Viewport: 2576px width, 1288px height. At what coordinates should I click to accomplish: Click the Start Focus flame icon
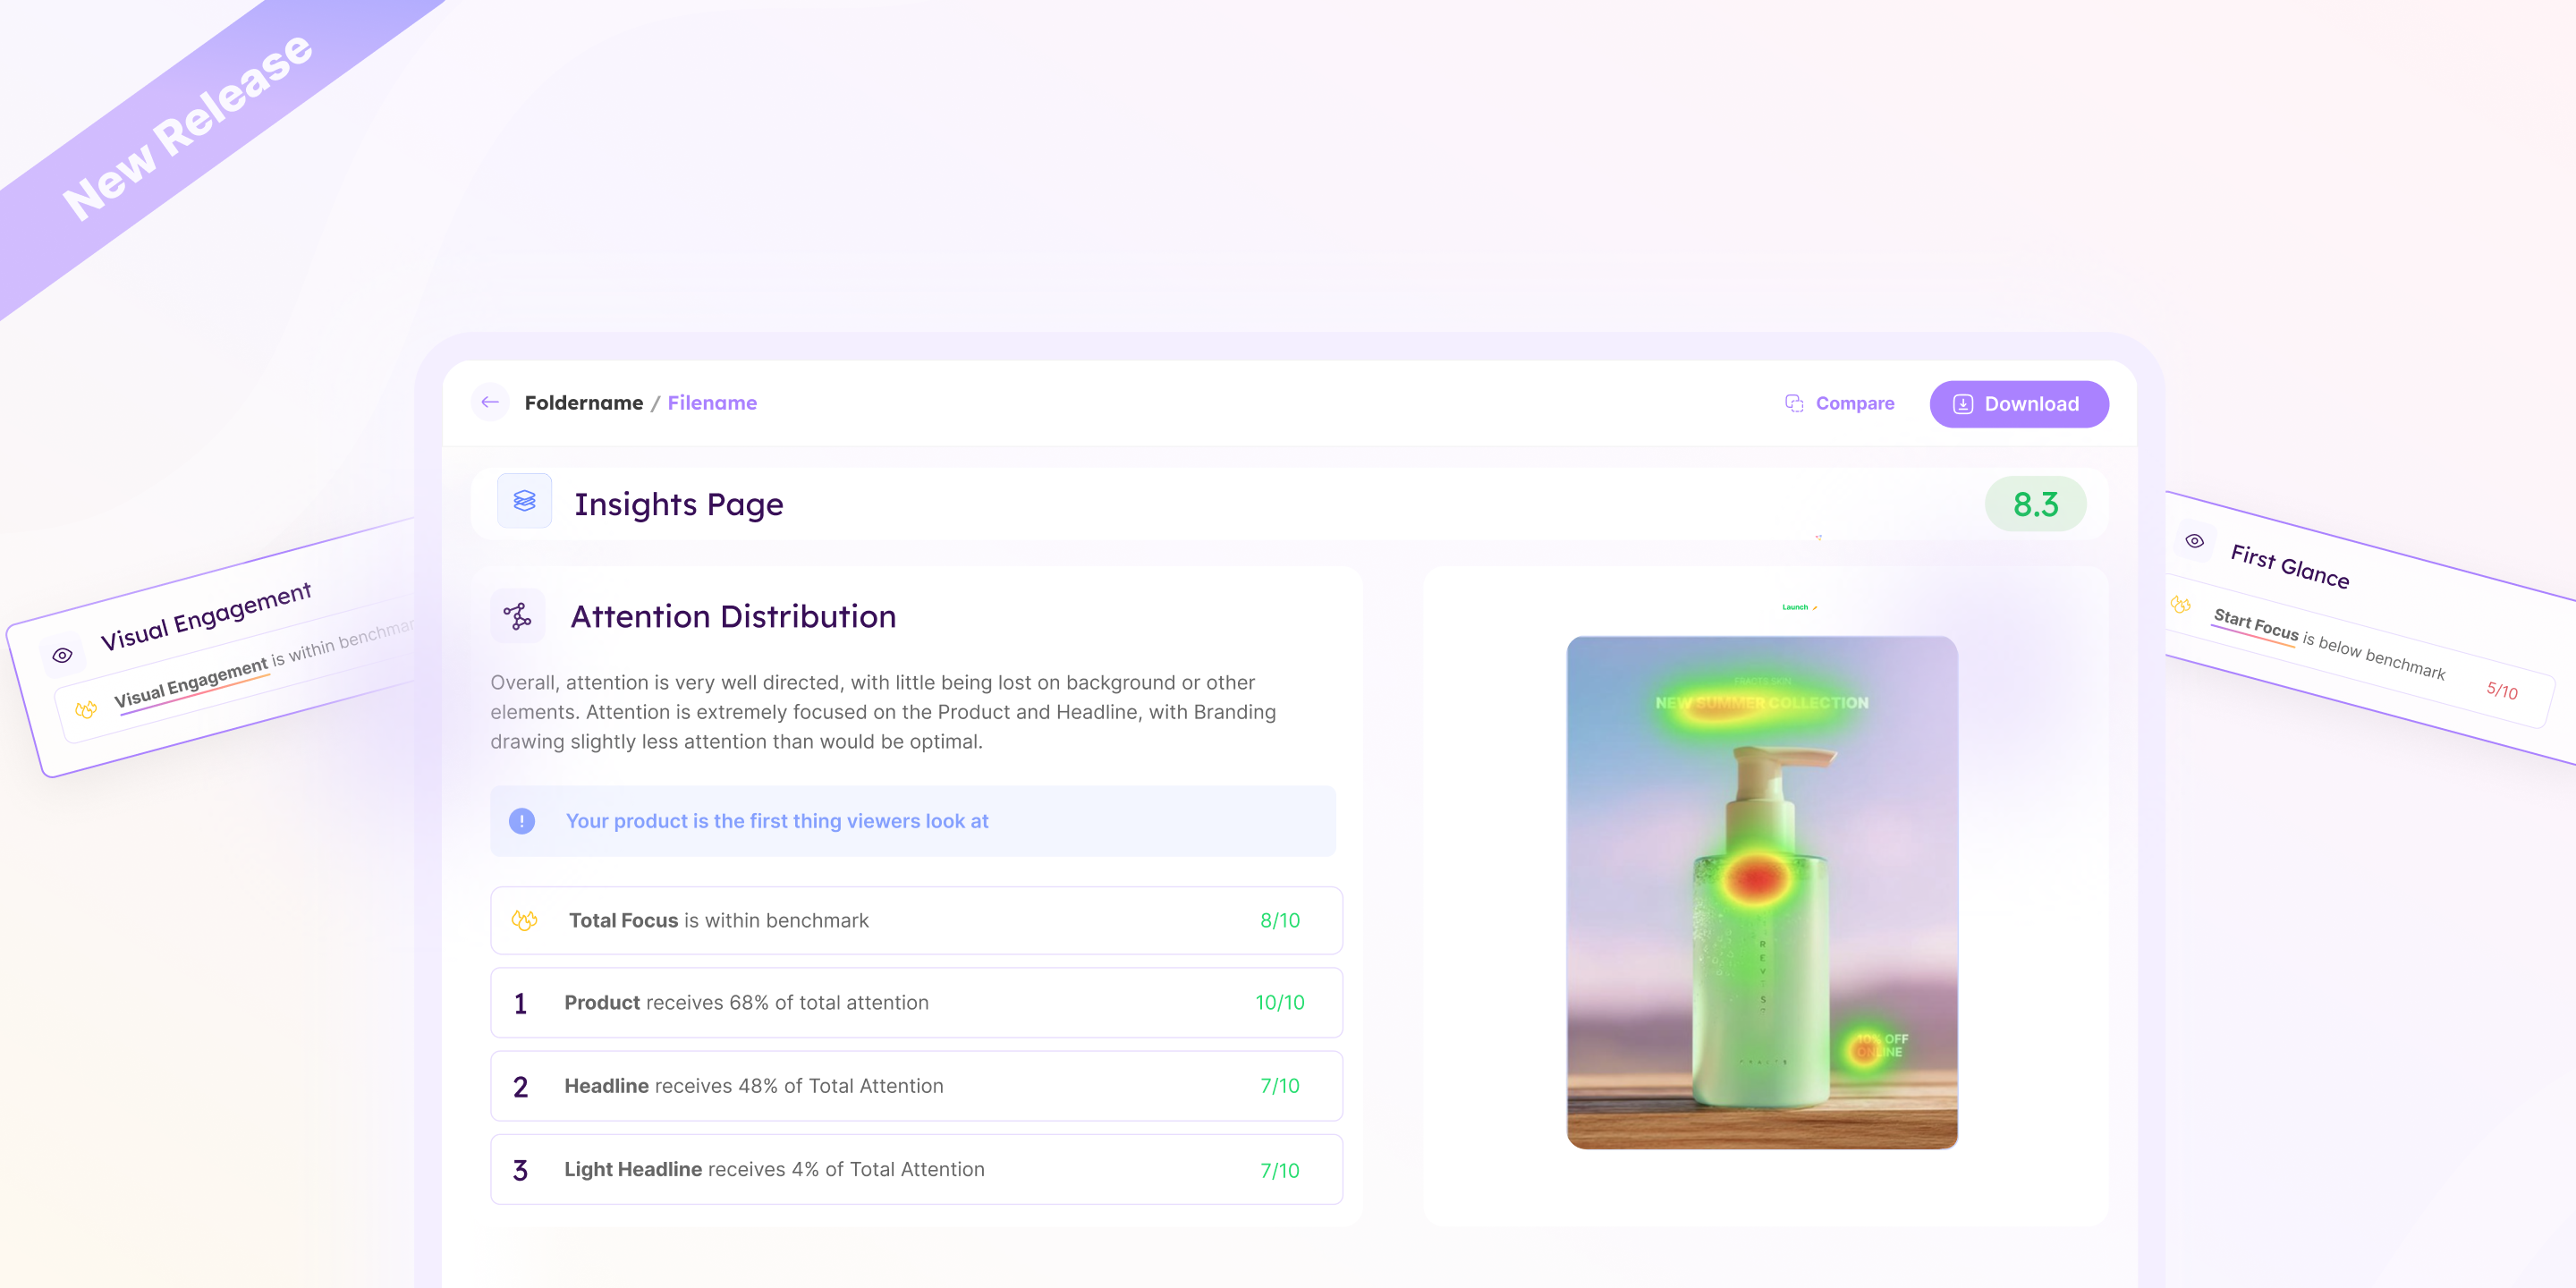(x=2181, y=605)
